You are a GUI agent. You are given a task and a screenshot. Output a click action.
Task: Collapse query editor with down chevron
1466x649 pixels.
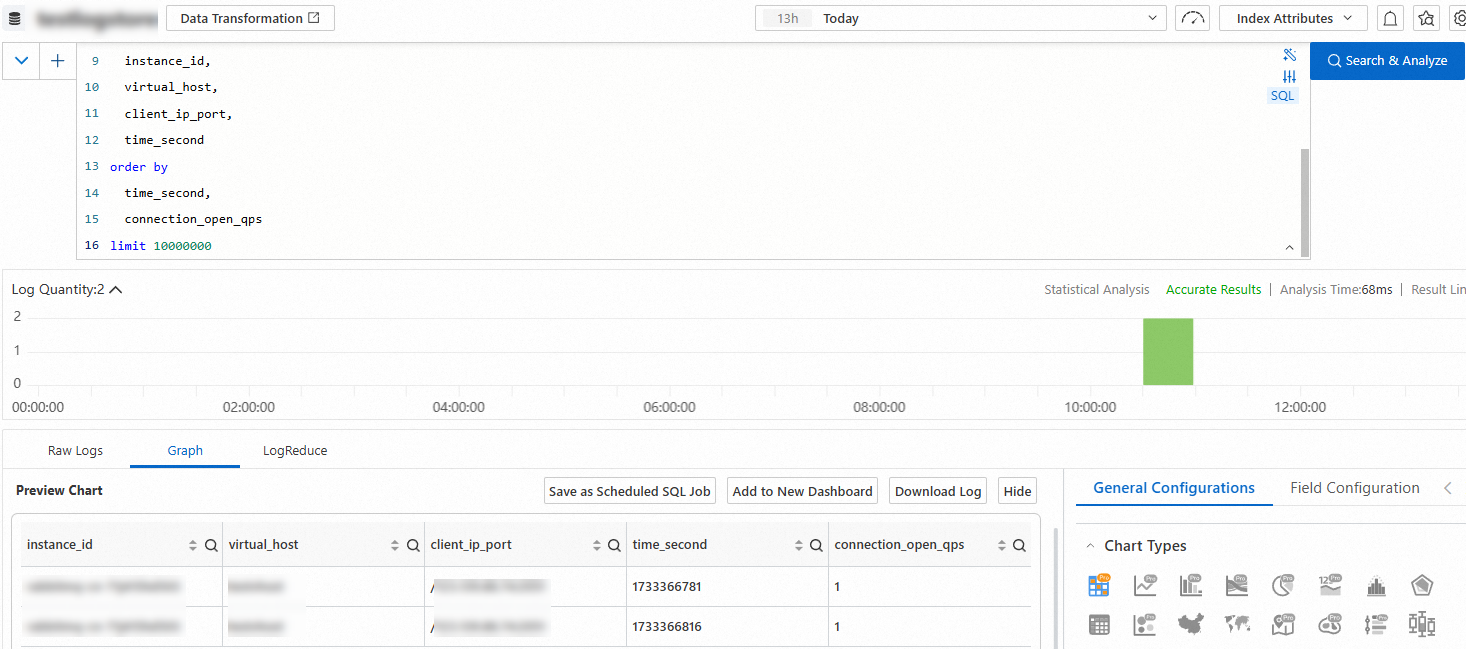tap(21, 61)
